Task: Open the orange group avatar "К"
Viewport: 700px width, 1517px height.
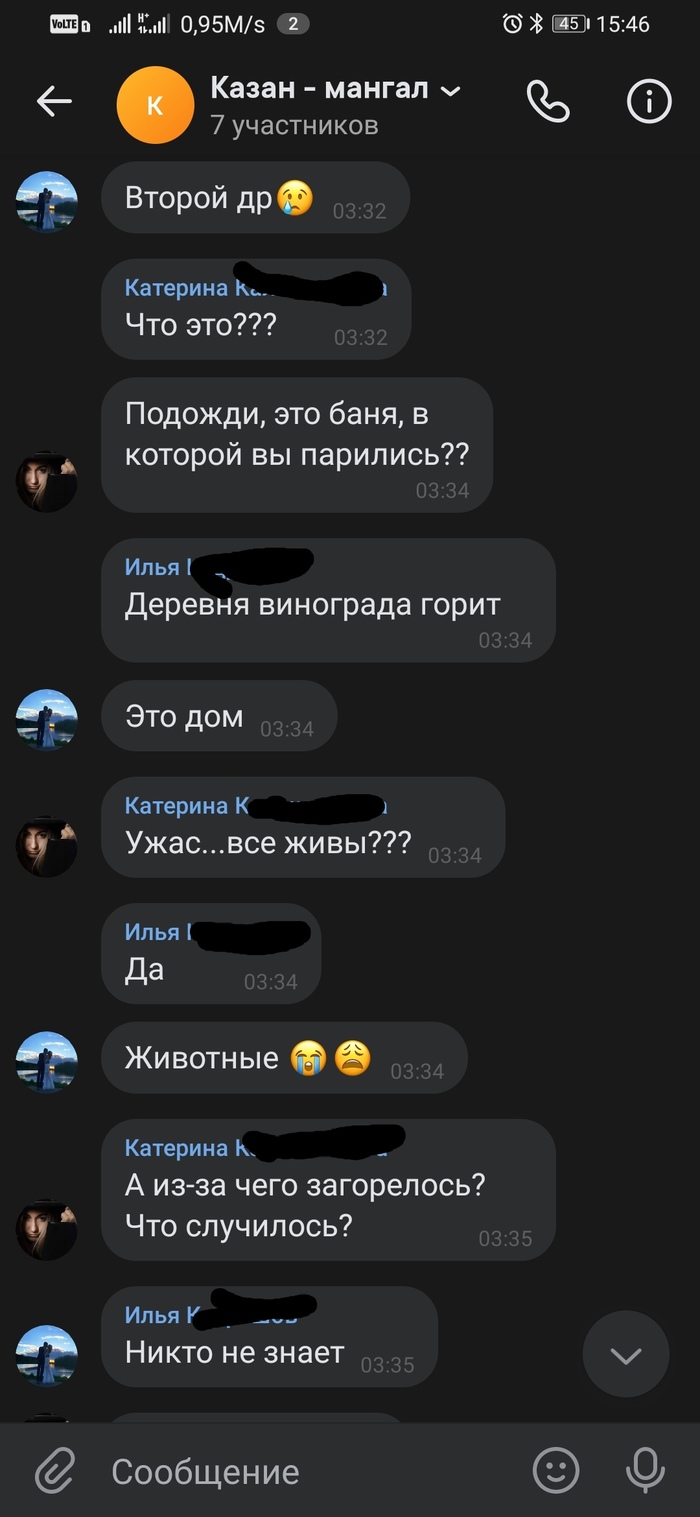Action: (x=155, y=105)
